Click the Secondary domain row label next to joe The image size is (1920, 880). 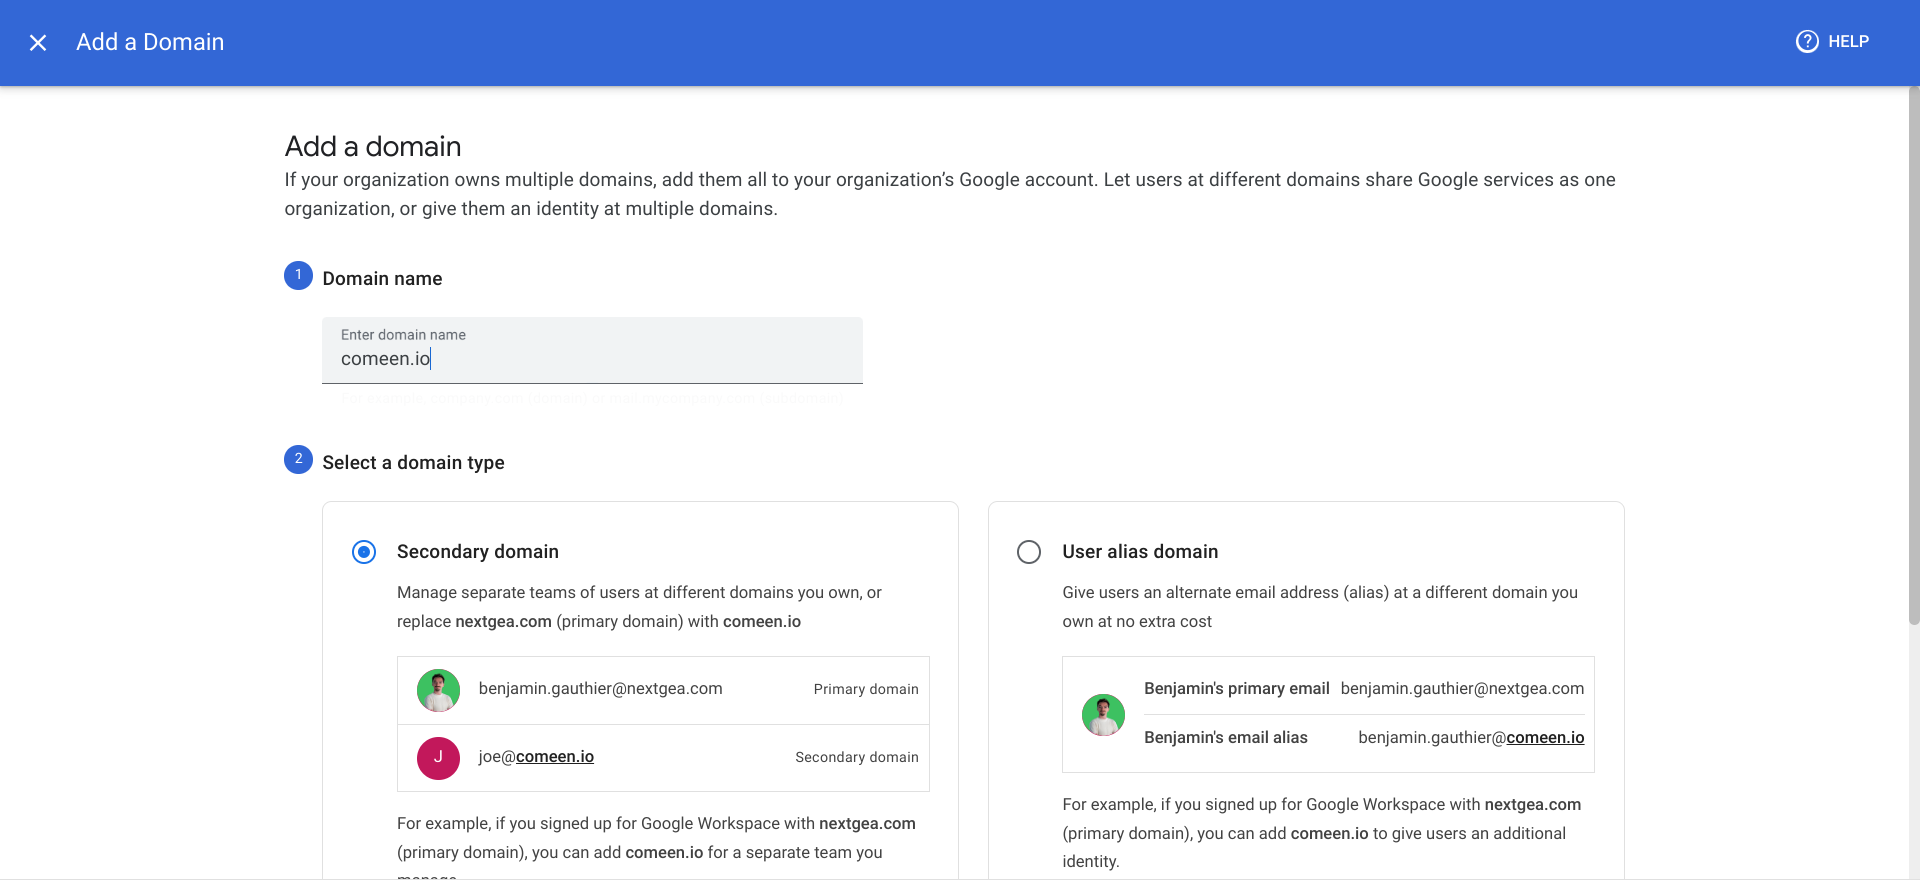(x=857, y=757)
